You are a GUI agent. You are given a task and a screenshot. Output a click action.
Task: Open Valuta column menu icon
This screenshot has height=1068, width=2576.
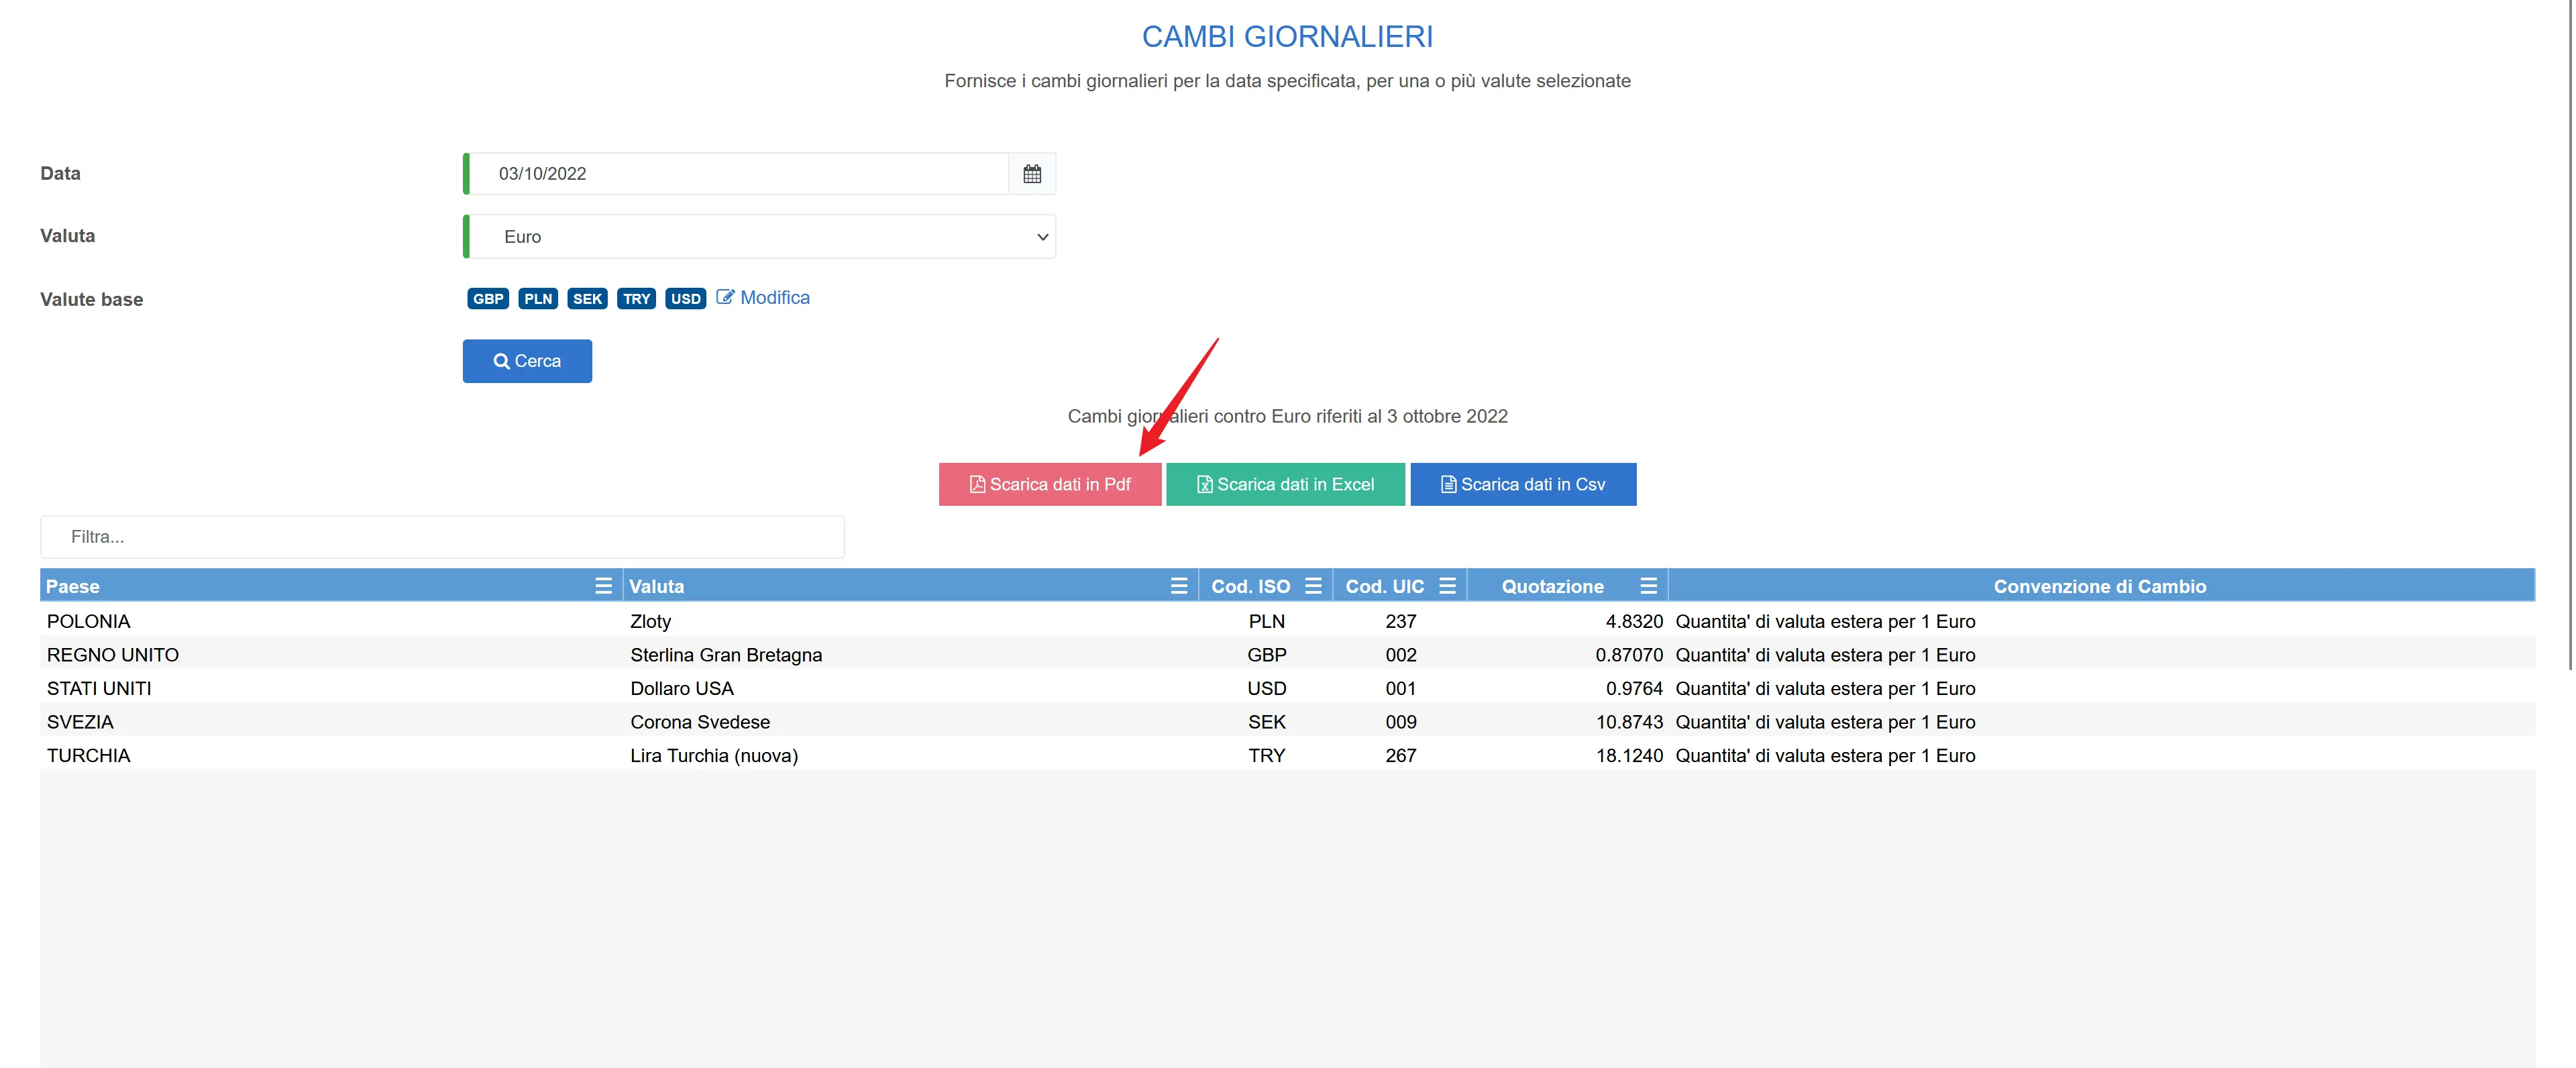click(x=1179, y=586)
